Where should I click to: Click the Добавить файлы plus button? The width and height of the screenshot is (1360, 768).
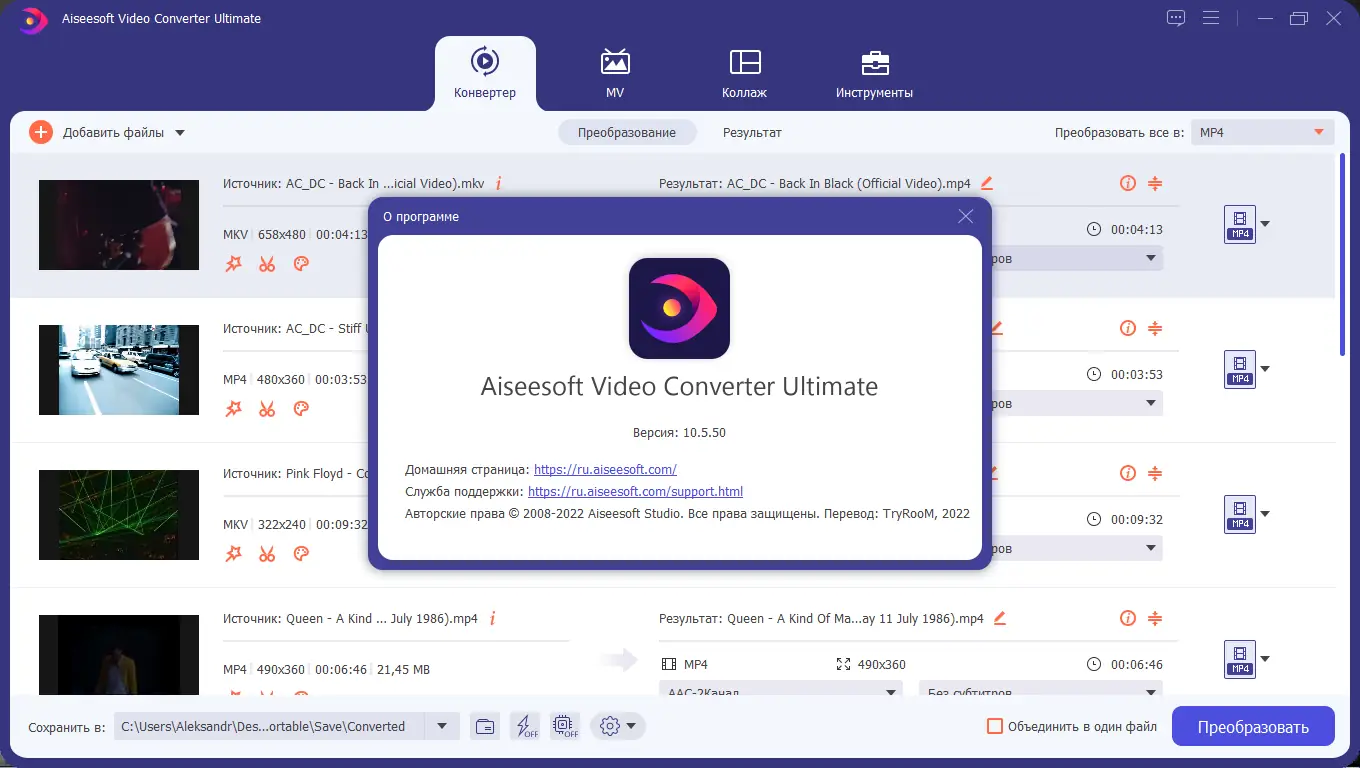click(x=41, y=132)
